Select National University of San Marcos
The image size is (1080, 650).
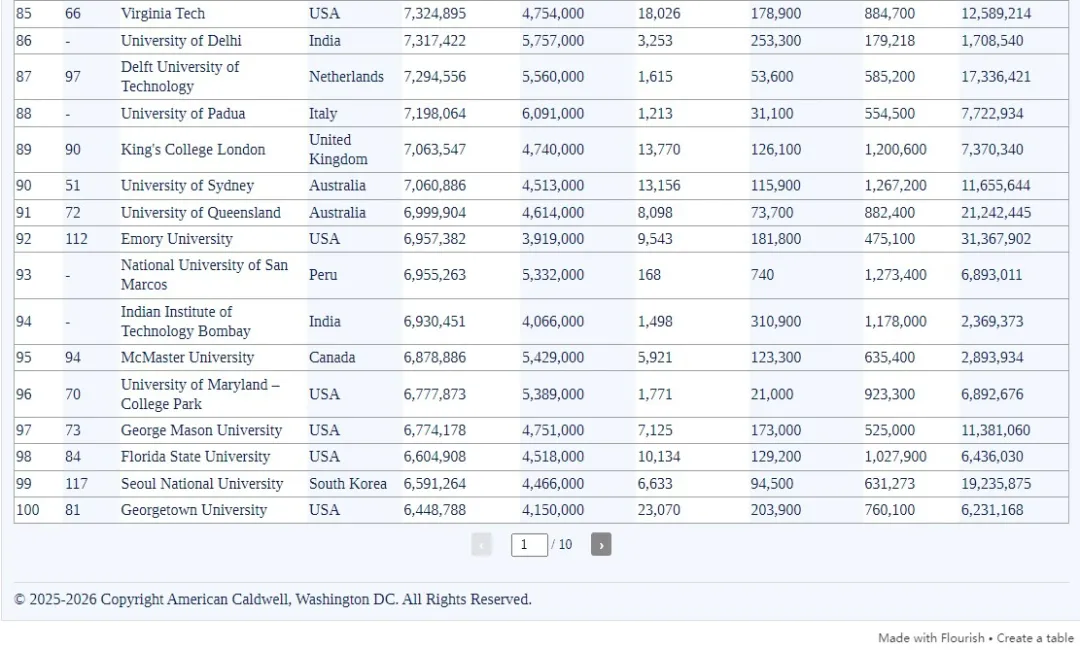point(204,275)
